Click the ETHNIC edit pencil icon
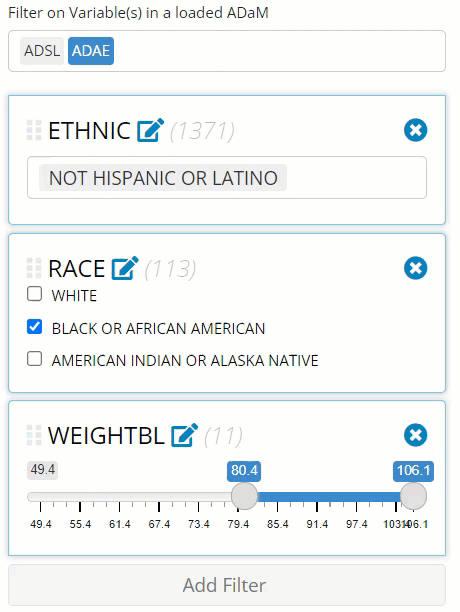This screenshot has height=612, width=460. (150, 130)
